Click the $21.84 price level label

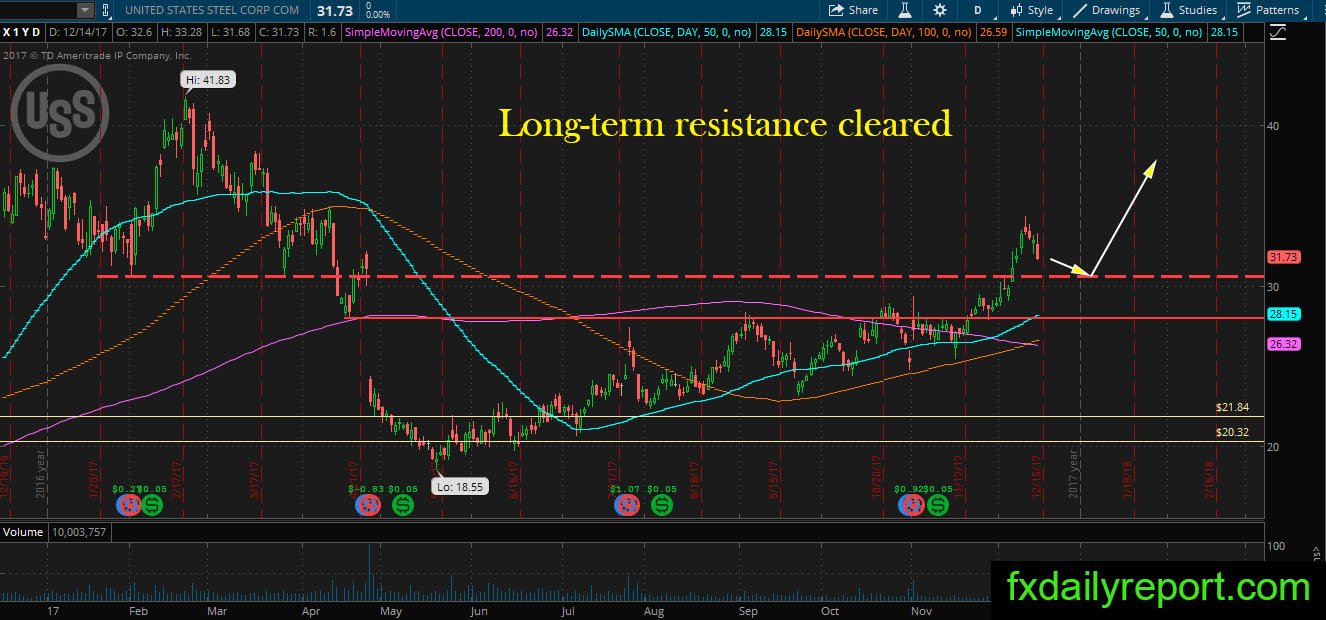[x=1233, y=407]
